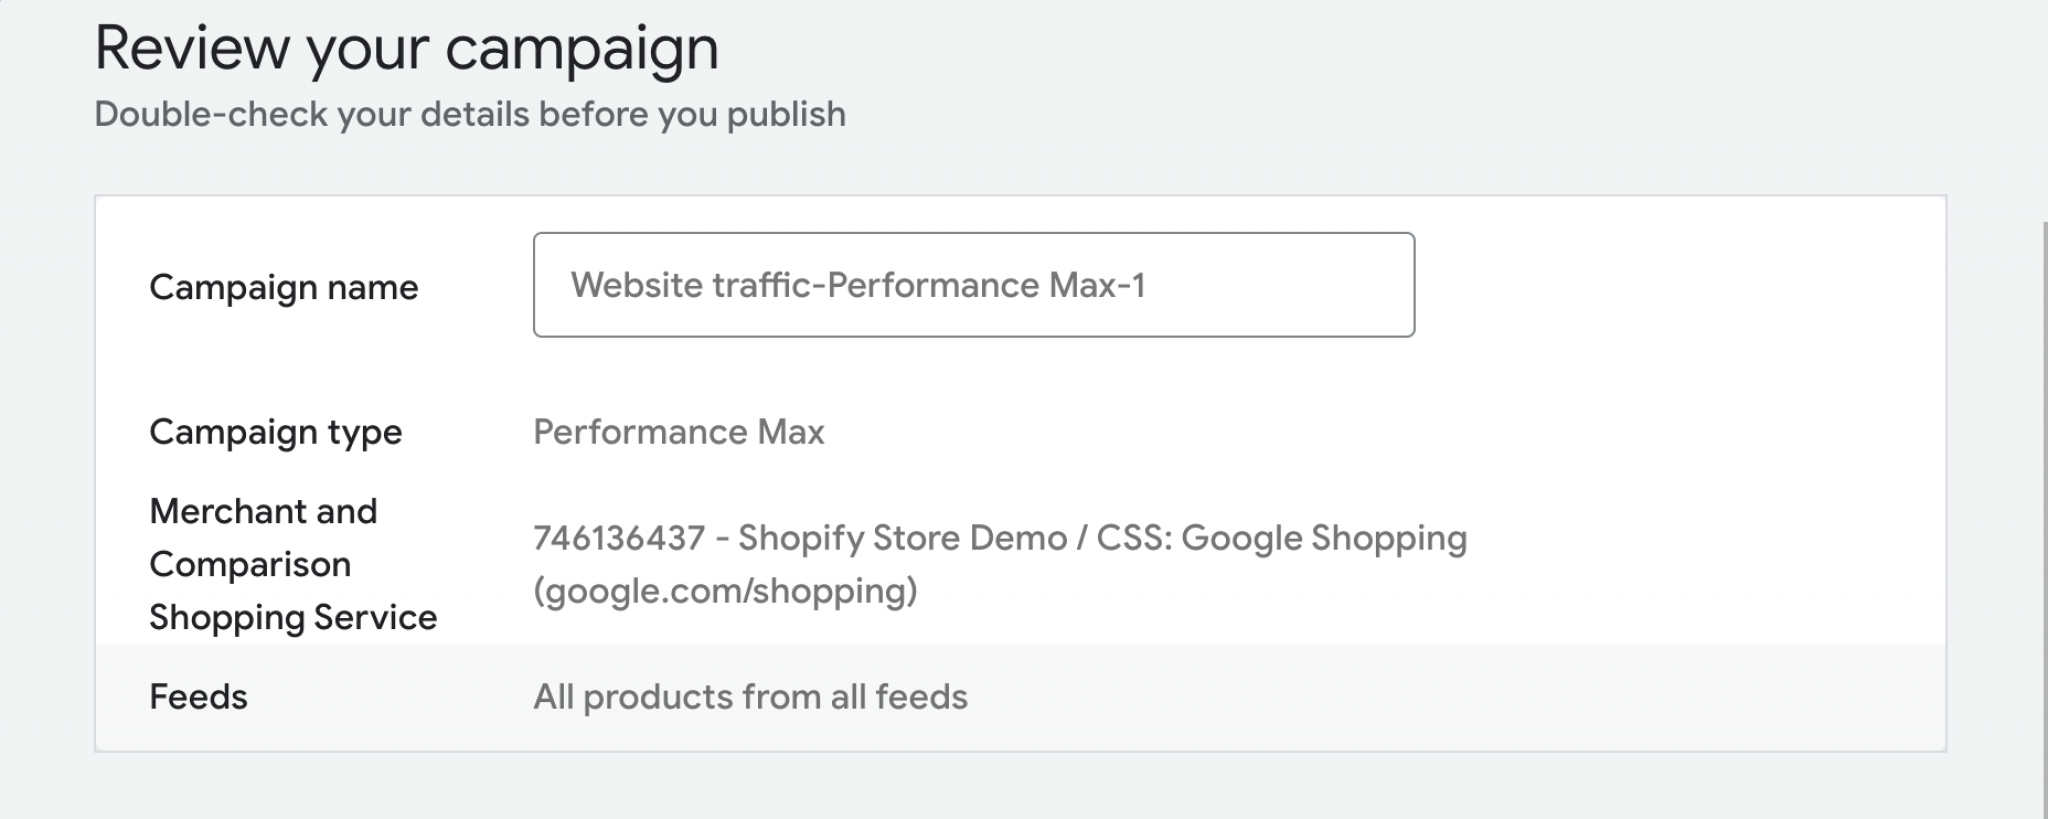Click the word 'Shopping Service' in the merchant label
The width and height of the screenshot is (2048, 819).
tap(293, 618)
